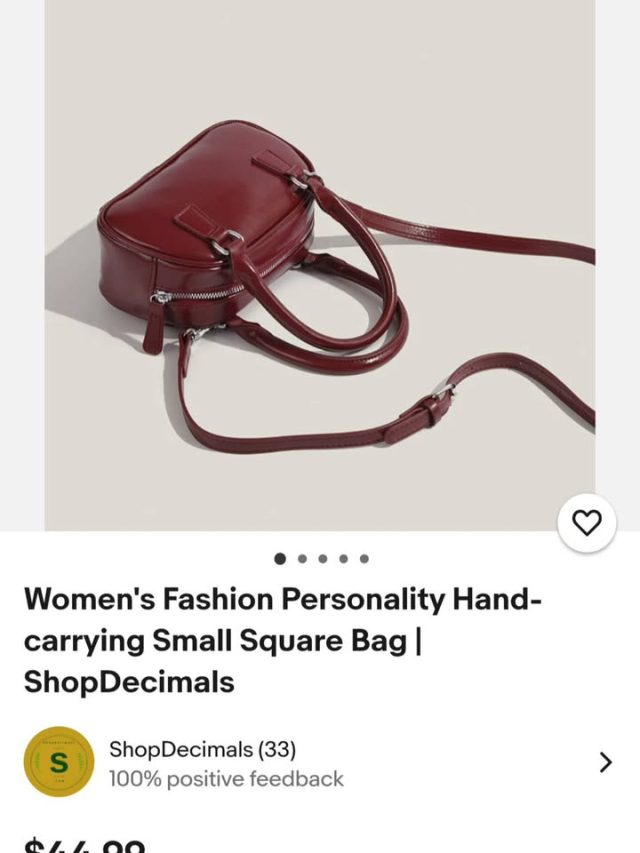Open the red handbag product photo
Viewport: 640px width, 853px height.
pyautogui.click(x=319, y=265)
